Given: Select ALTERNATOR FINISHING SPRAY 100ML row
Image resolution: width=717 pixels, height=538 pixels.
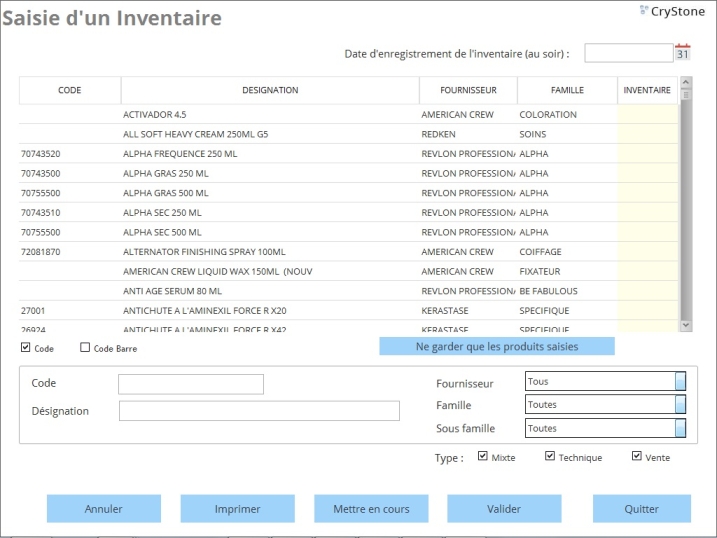Looking at the screenshot, I should (348, 252).
